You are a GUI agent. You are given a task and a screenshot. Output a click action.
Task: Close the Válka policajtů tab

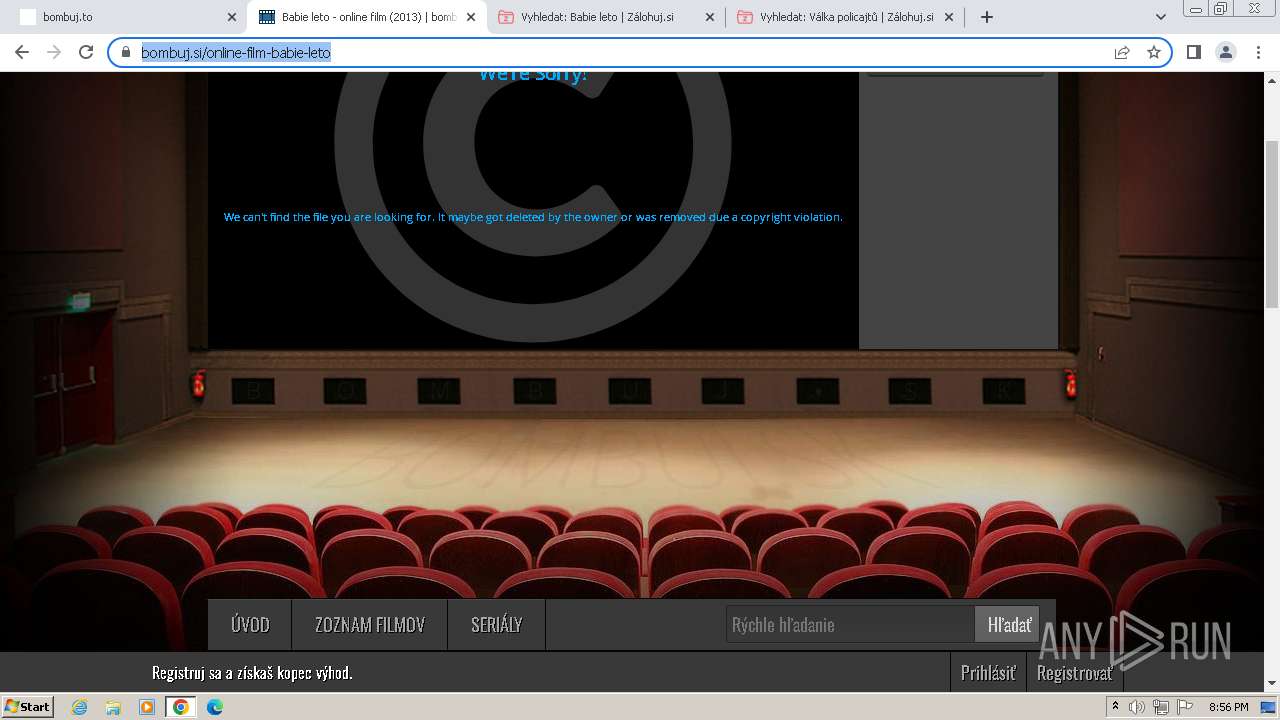pos(949,17)
